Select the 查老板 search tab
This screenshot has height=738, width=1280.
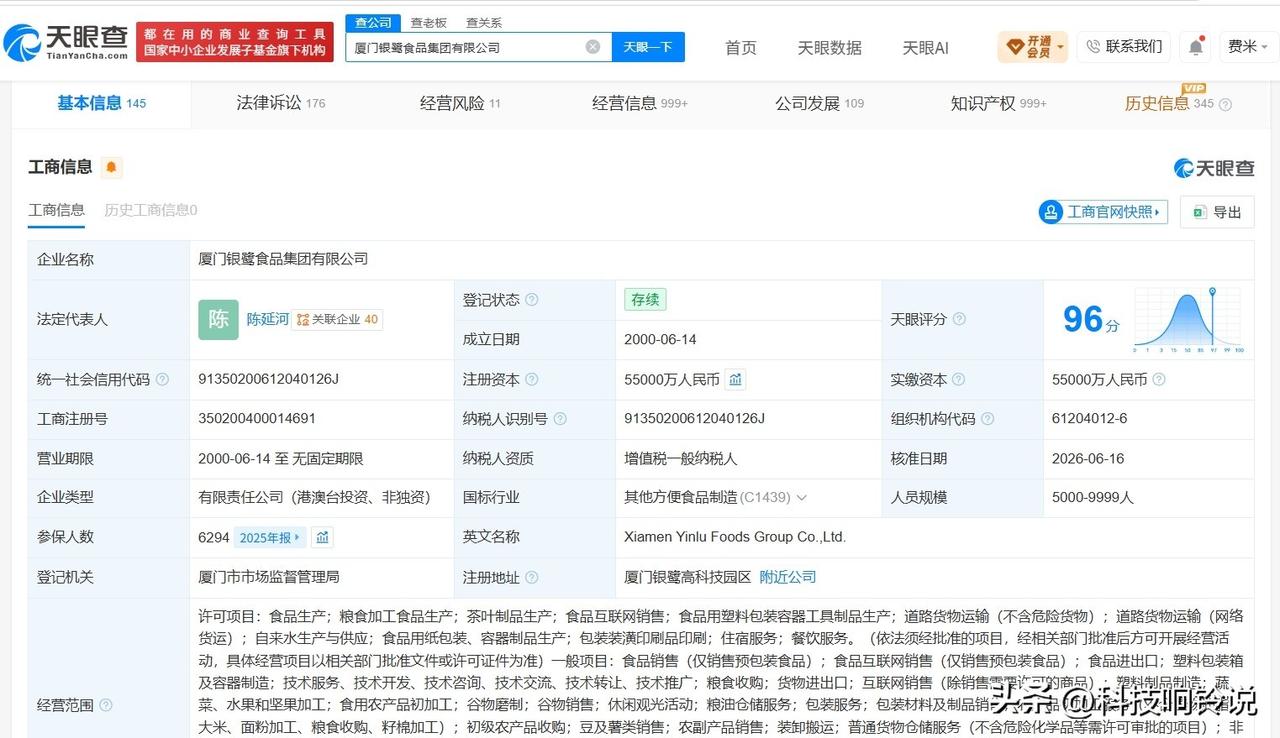point(429,23)
